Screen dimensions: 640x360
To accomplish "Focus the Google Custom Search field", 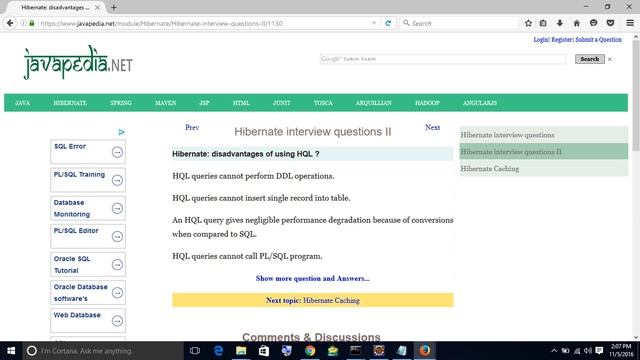I will click(x=443, y=59).
